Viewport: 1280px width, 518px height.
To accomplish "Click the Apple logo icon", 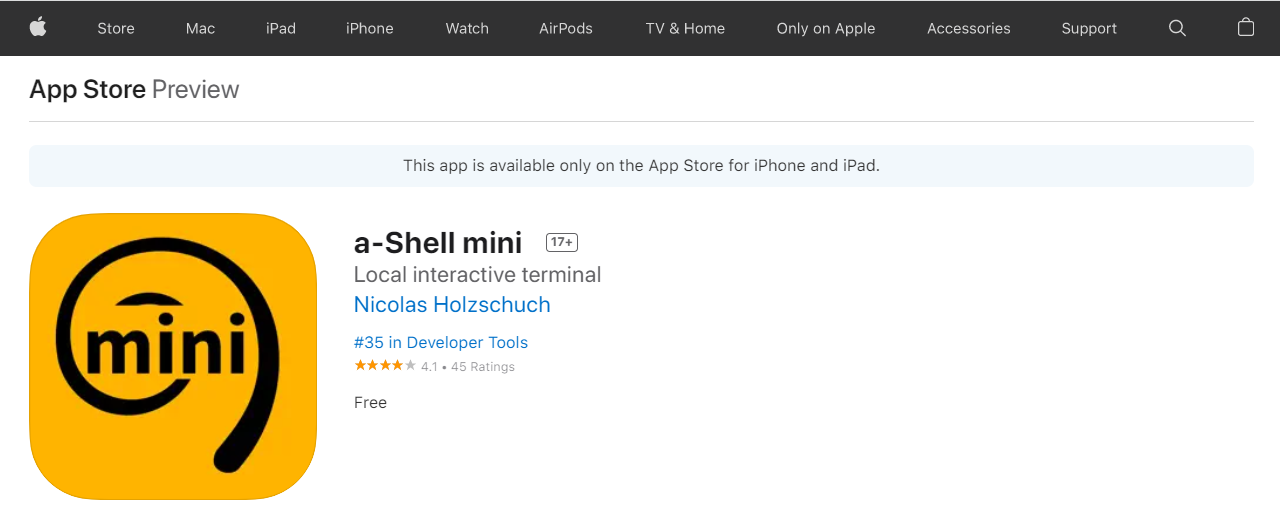I will (38, 27).
